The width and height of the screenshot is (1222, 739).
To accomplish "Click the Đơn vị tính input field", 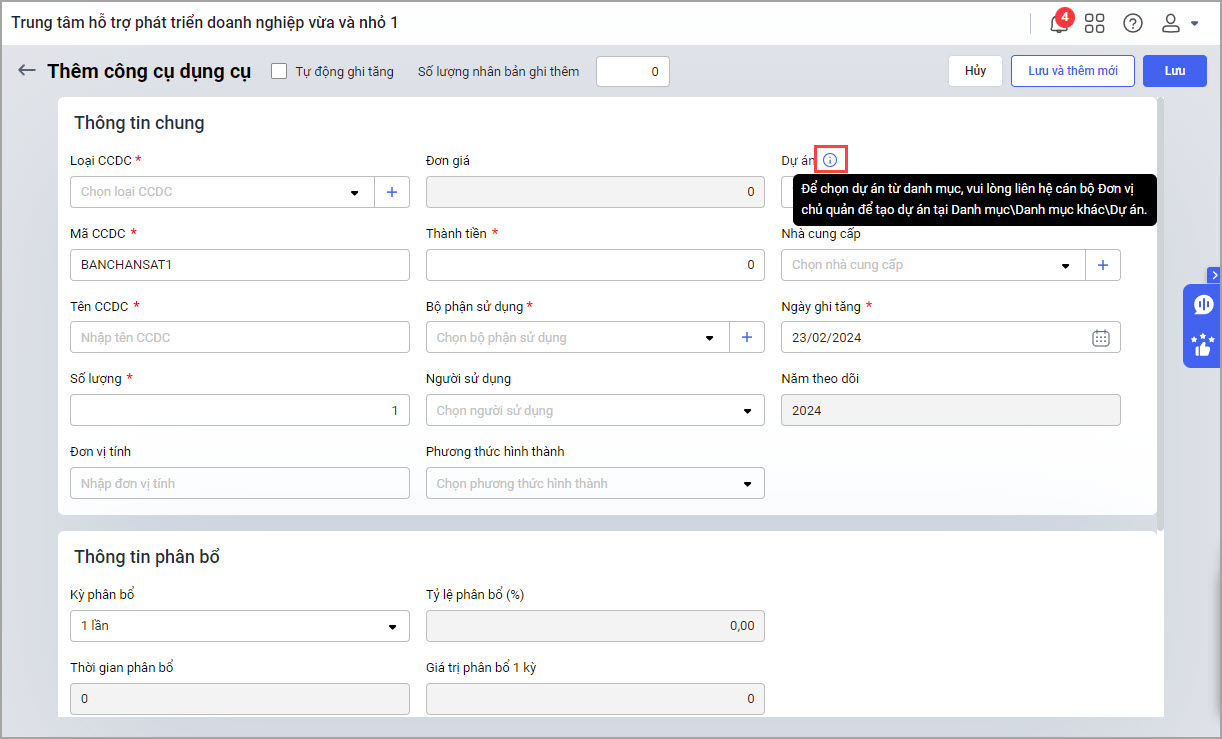I will 240,483.
